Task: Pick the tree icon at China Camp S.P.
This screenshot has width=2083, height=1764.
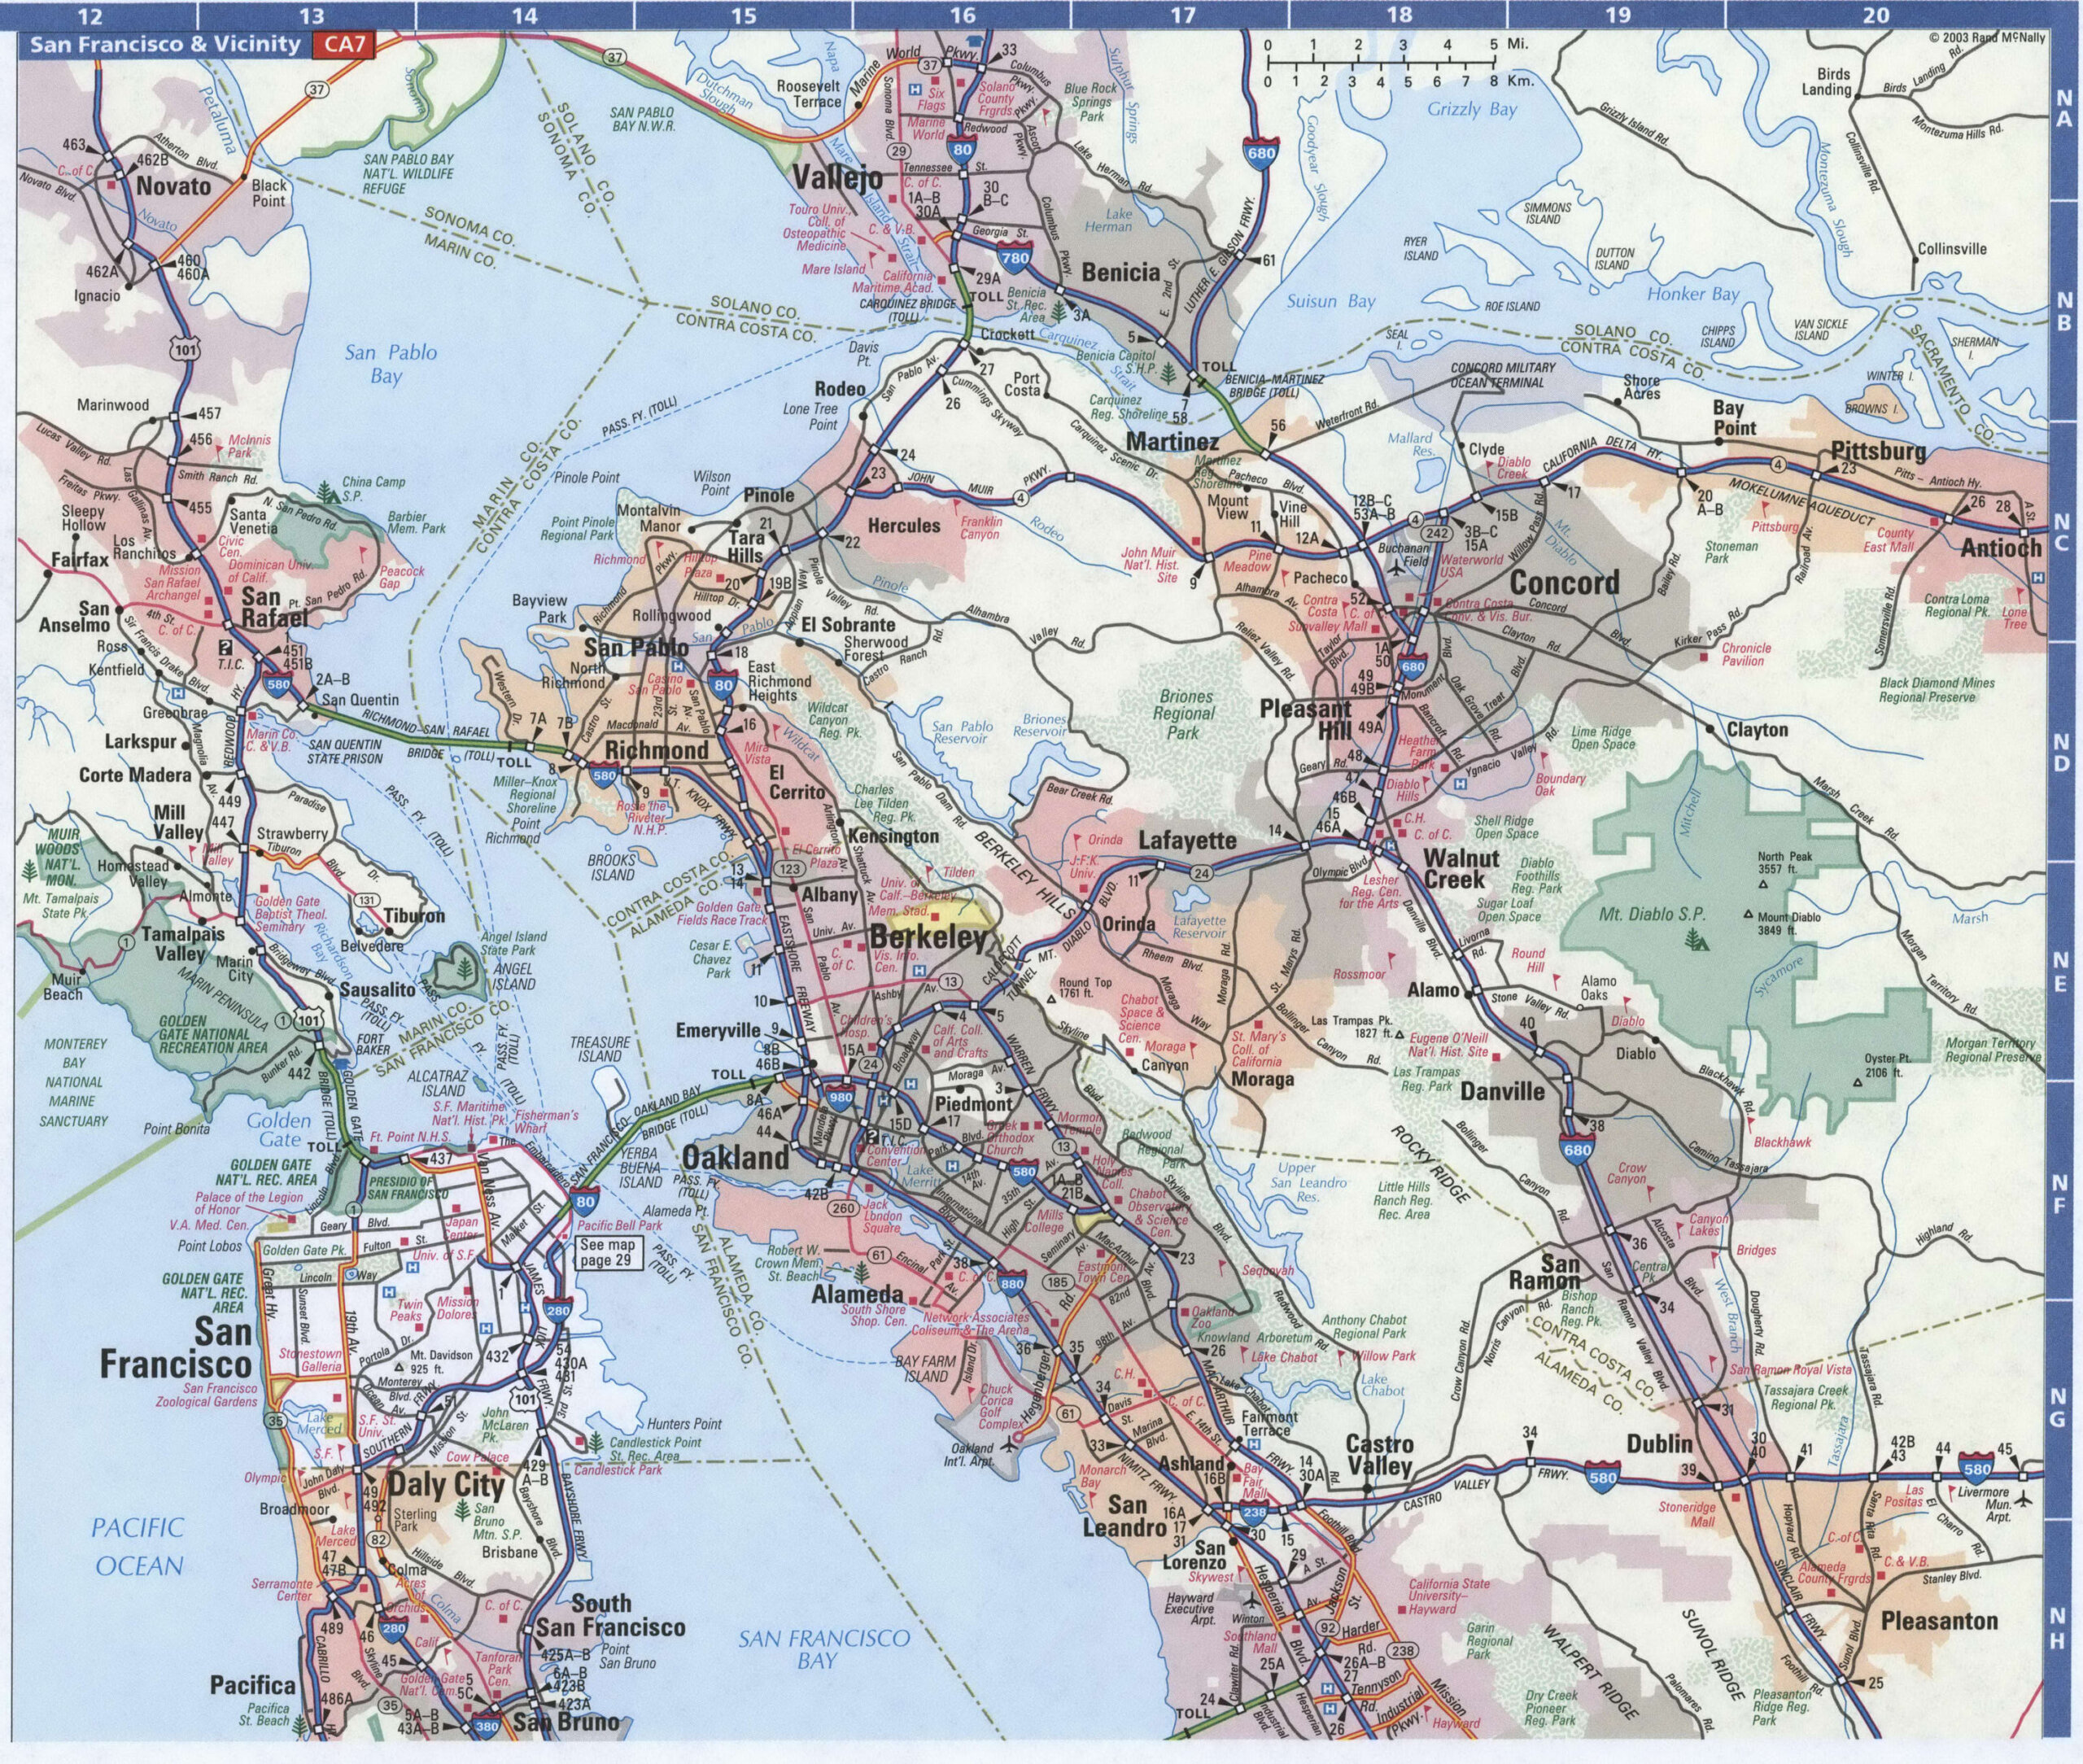Action: (327, 491)
